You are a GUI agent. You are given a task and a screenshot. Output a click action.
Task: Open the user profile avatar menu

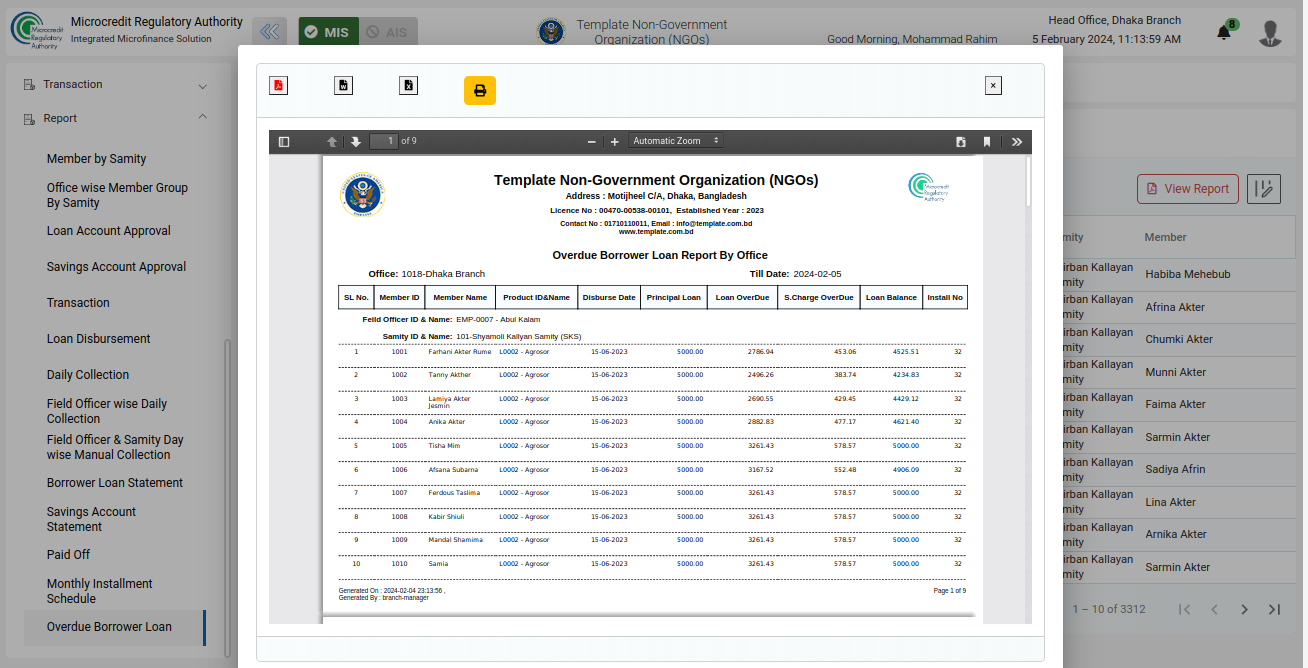pyautogui.click(x=1271, y=33)
